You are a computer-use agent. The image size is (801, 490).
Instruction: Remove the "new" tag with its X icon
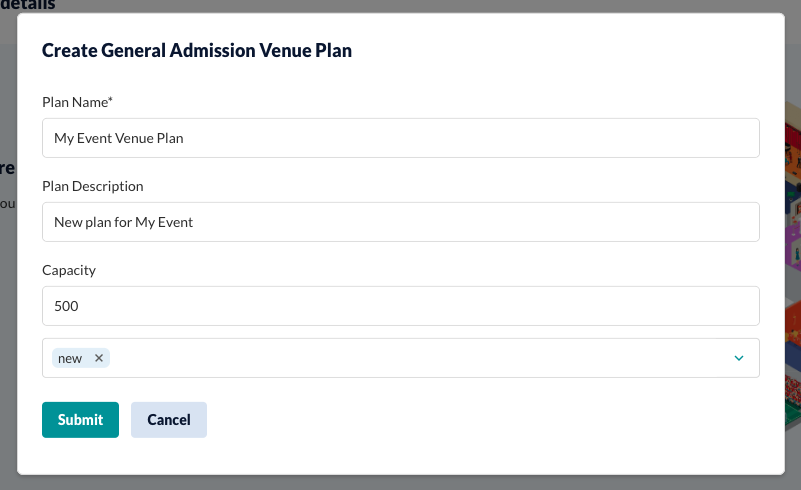99,358
